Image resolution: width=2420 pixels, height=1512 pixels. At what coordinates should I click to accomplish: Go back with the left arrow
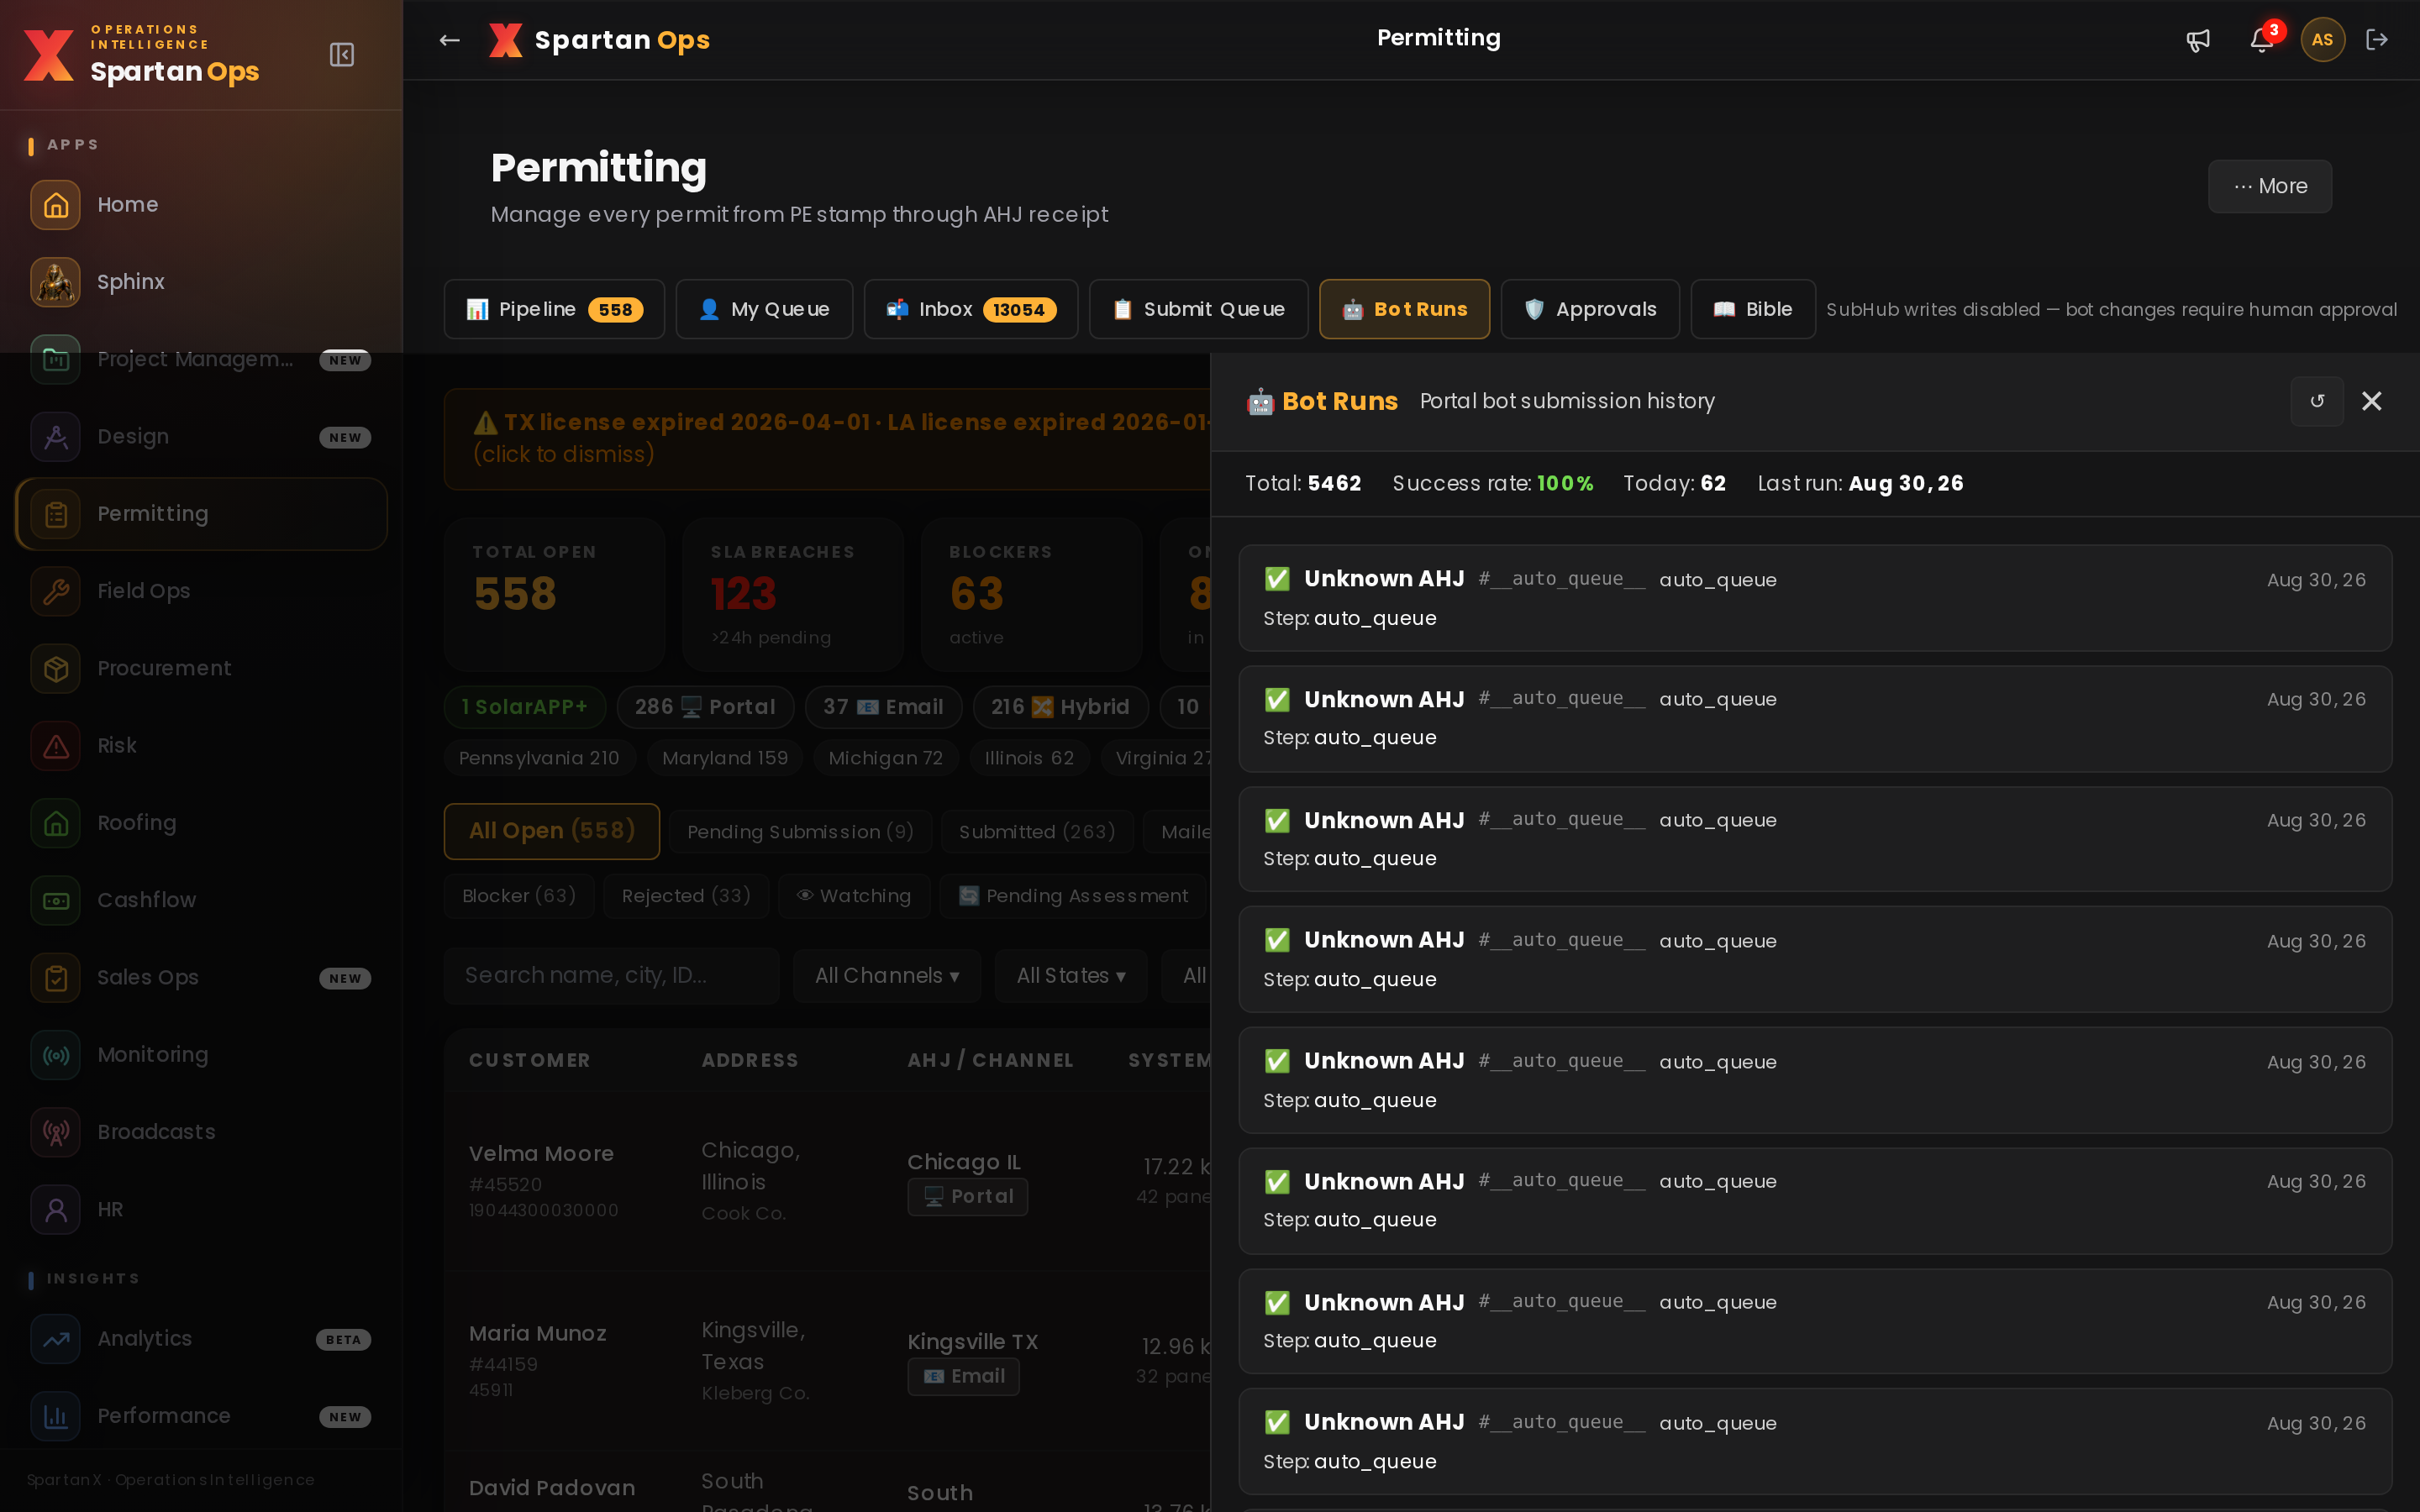pyautogui.click(x=449, y=40)
